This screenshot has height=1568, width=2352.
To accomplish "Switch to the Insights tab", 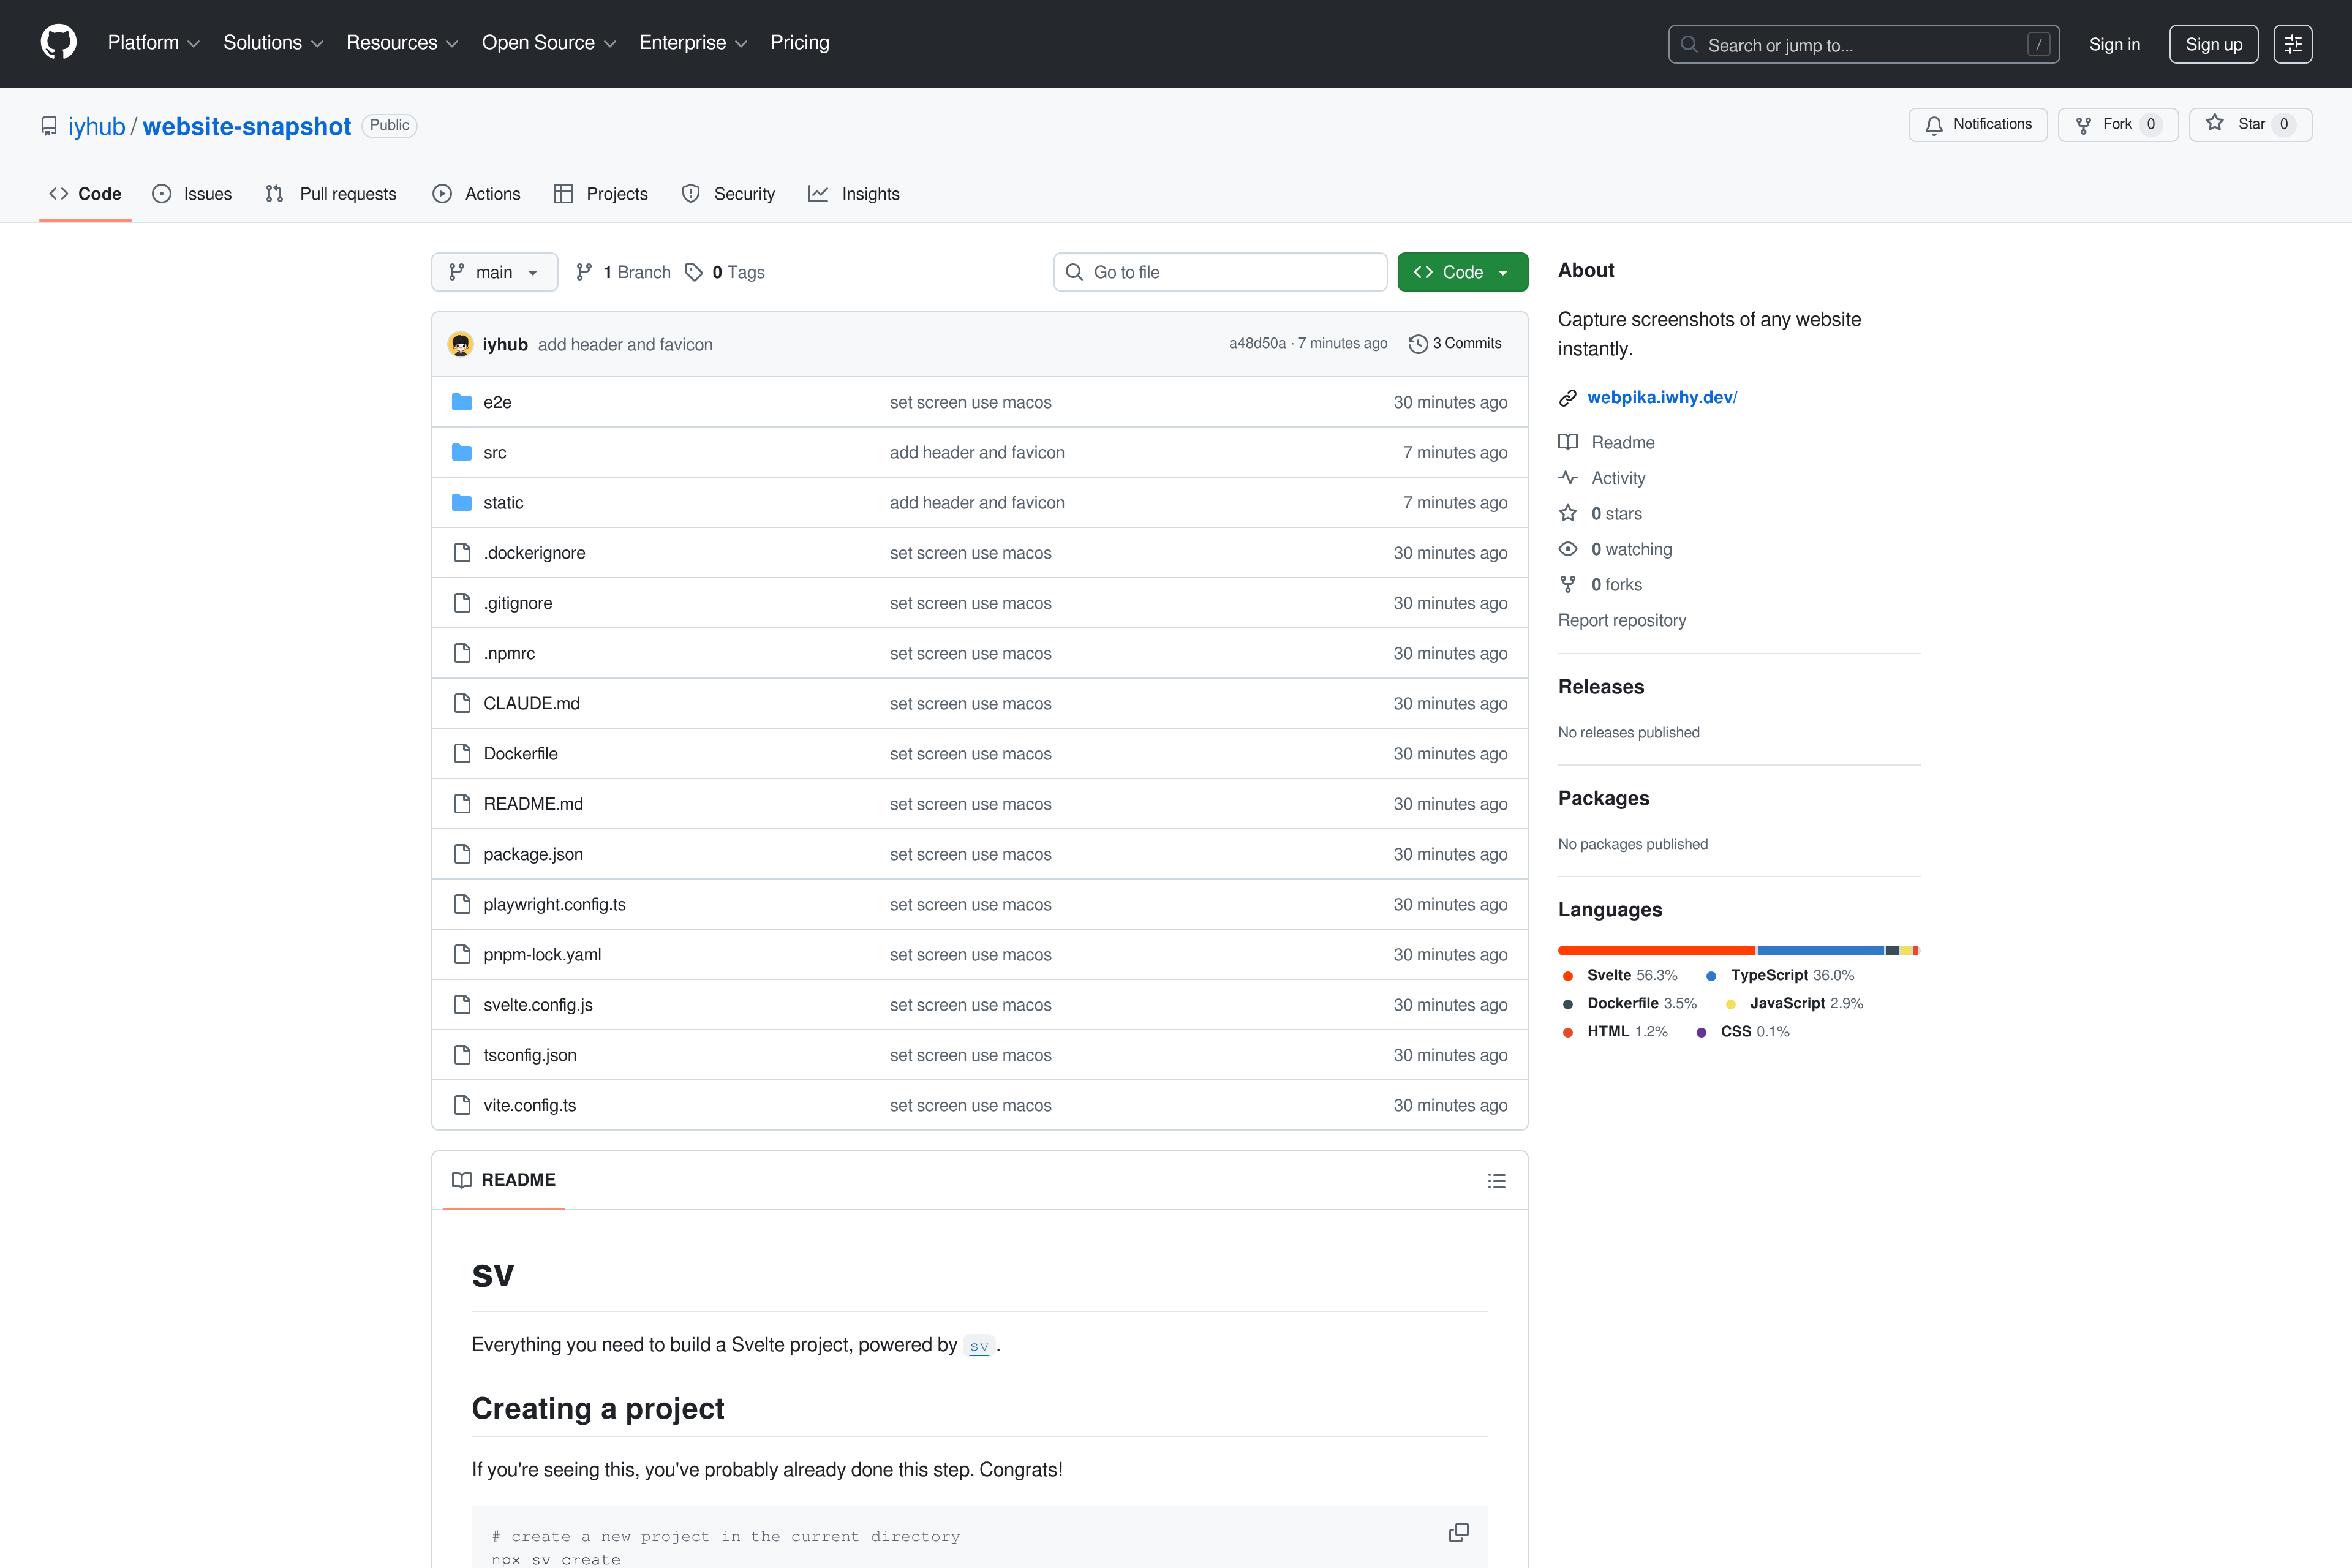I will tap(854, 194).
